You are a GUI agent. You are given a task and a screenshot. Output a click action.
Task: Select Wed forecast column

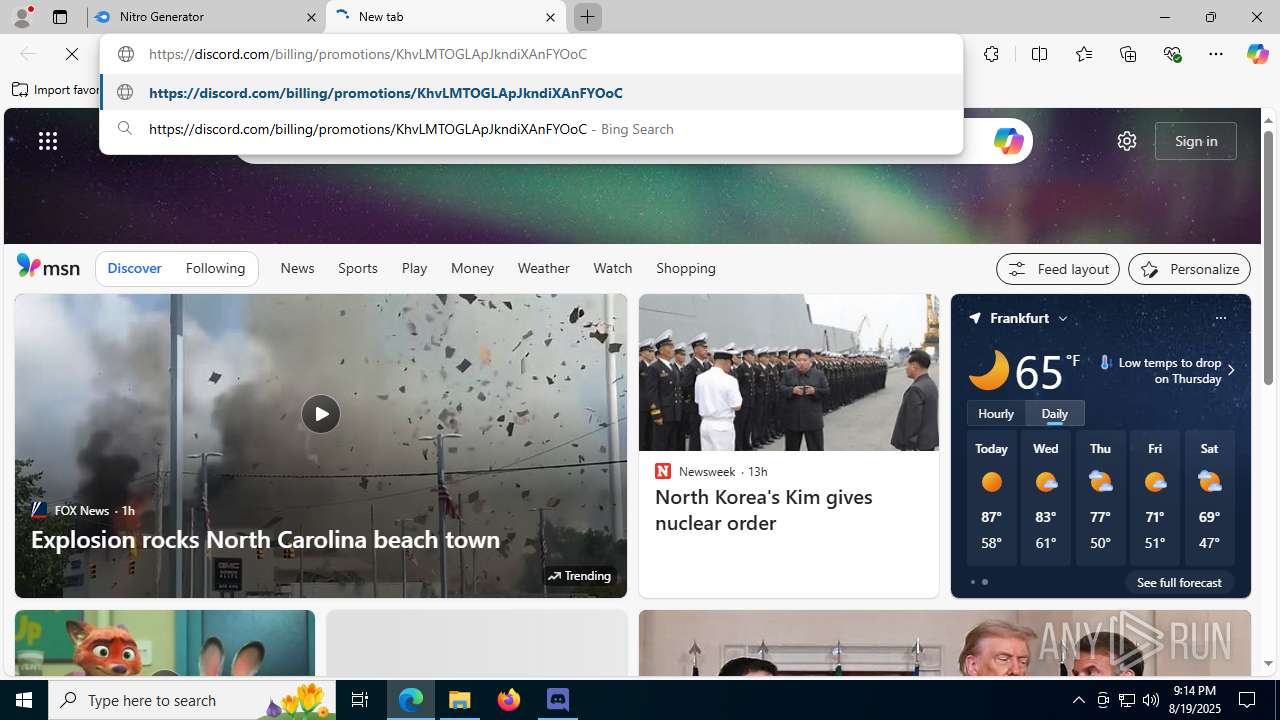pos(1046,498)
